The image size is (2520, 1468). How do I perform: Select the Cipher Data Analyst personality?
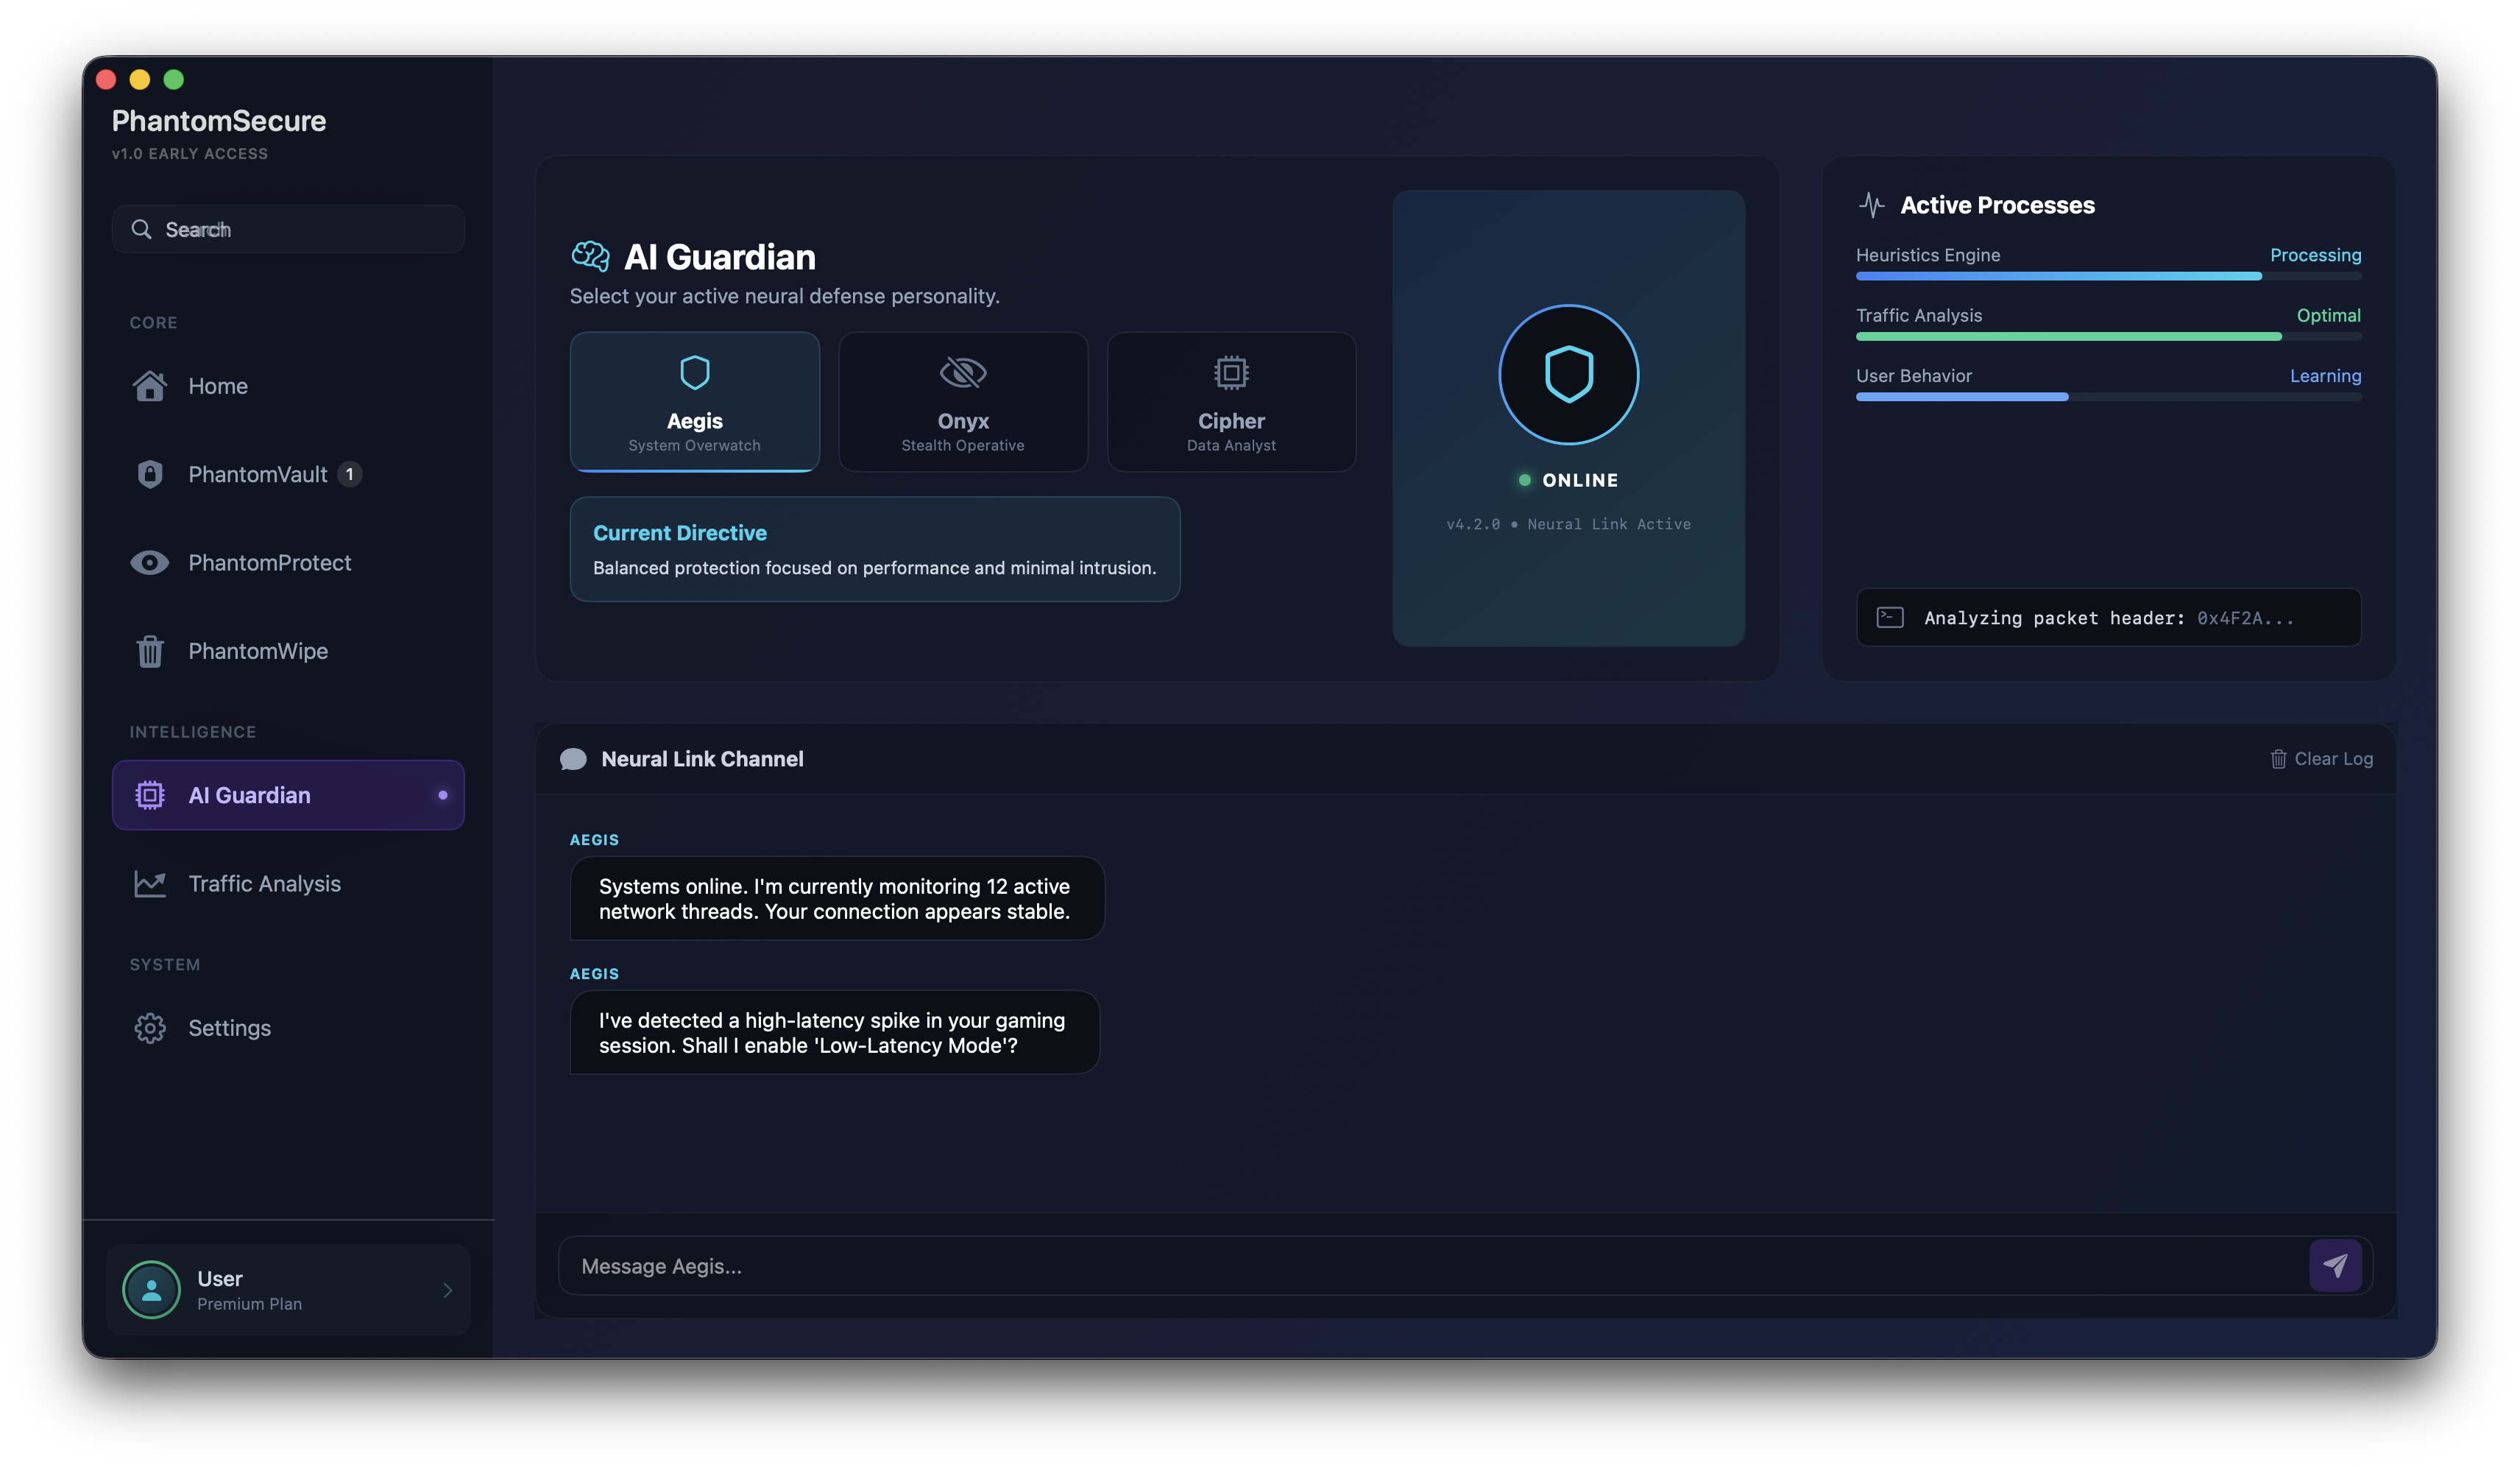click(1231, 402)
